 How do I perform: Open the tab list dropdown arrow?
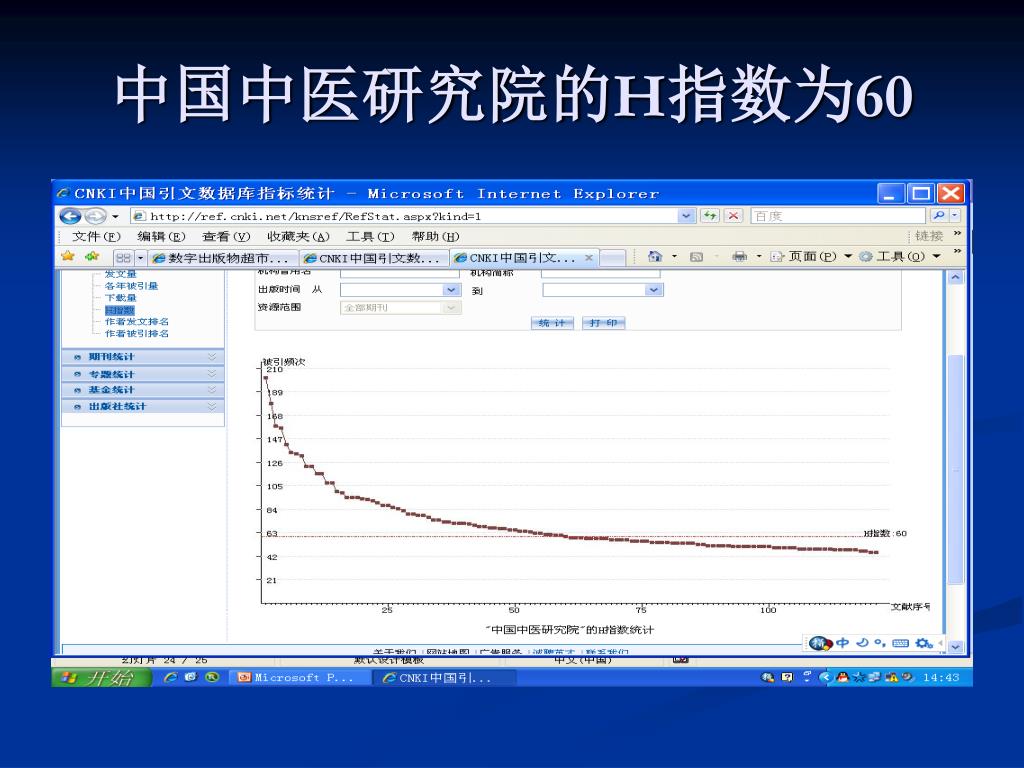[140, 258]
